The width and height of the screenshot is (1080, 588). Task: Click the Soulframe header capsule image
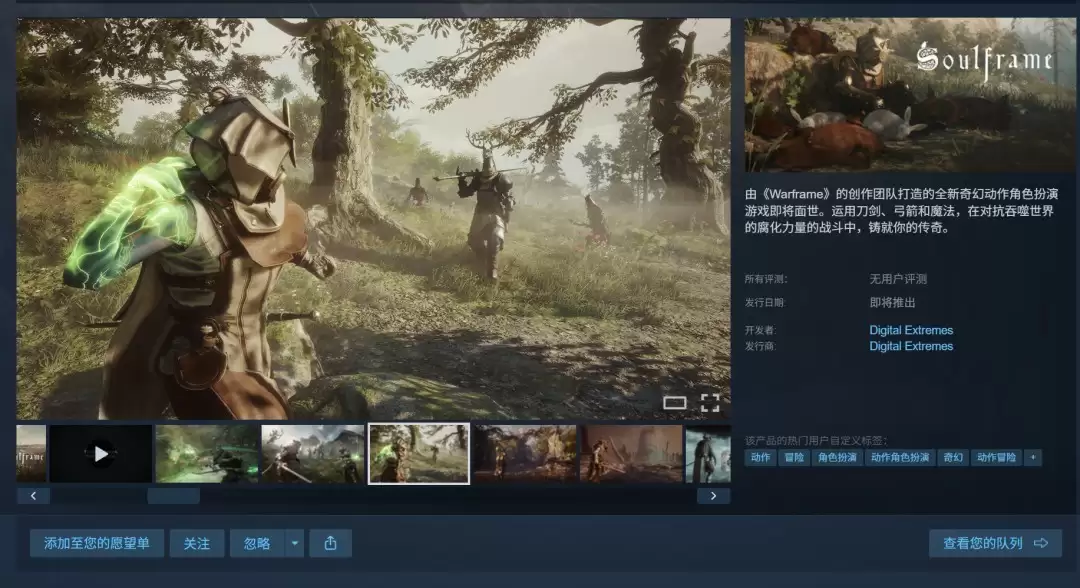pyautogui.click(x=909, y=94)
